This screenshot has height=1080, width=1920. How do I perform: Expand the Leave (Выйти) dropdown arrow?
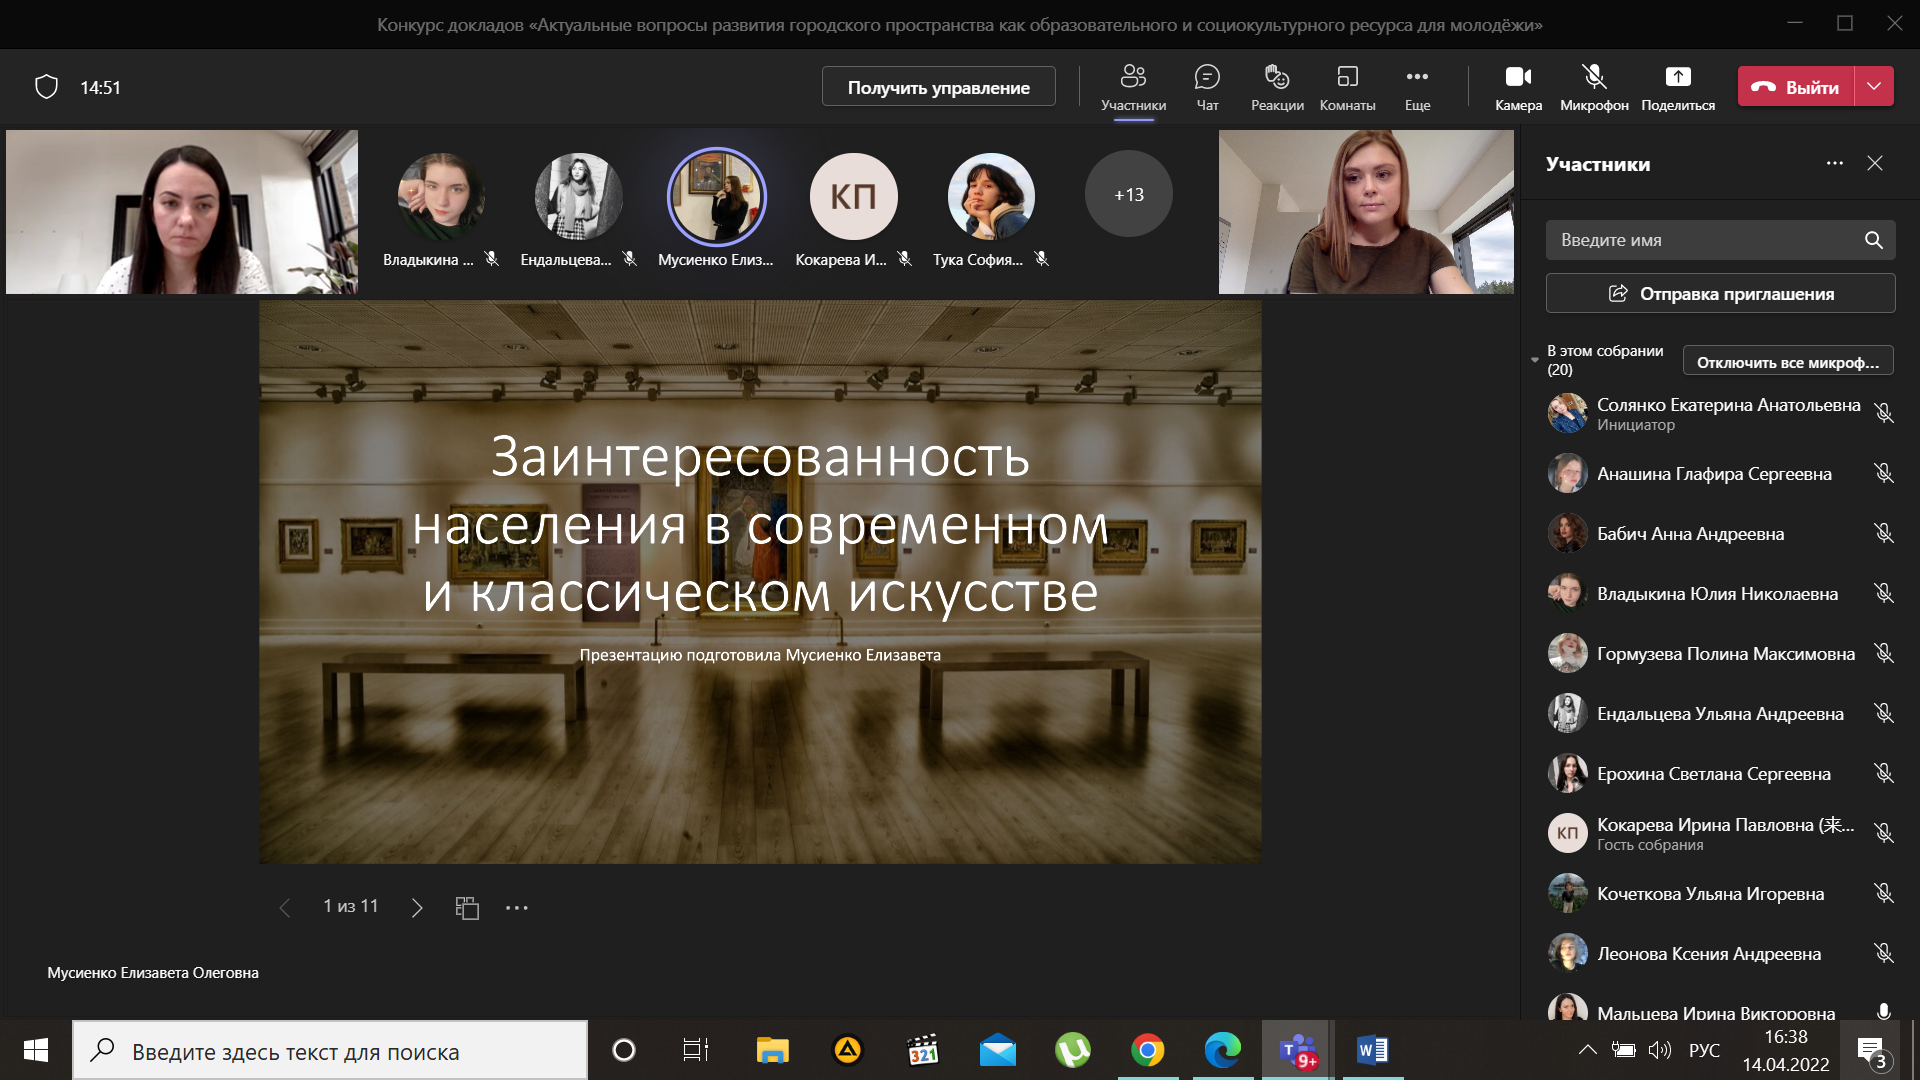click(x=1874, y=87)
